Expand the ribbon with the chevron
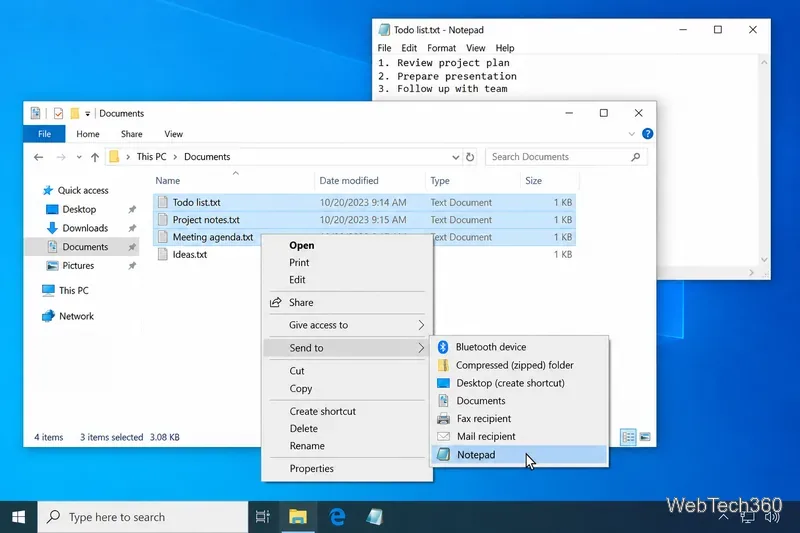 (632, 134)
